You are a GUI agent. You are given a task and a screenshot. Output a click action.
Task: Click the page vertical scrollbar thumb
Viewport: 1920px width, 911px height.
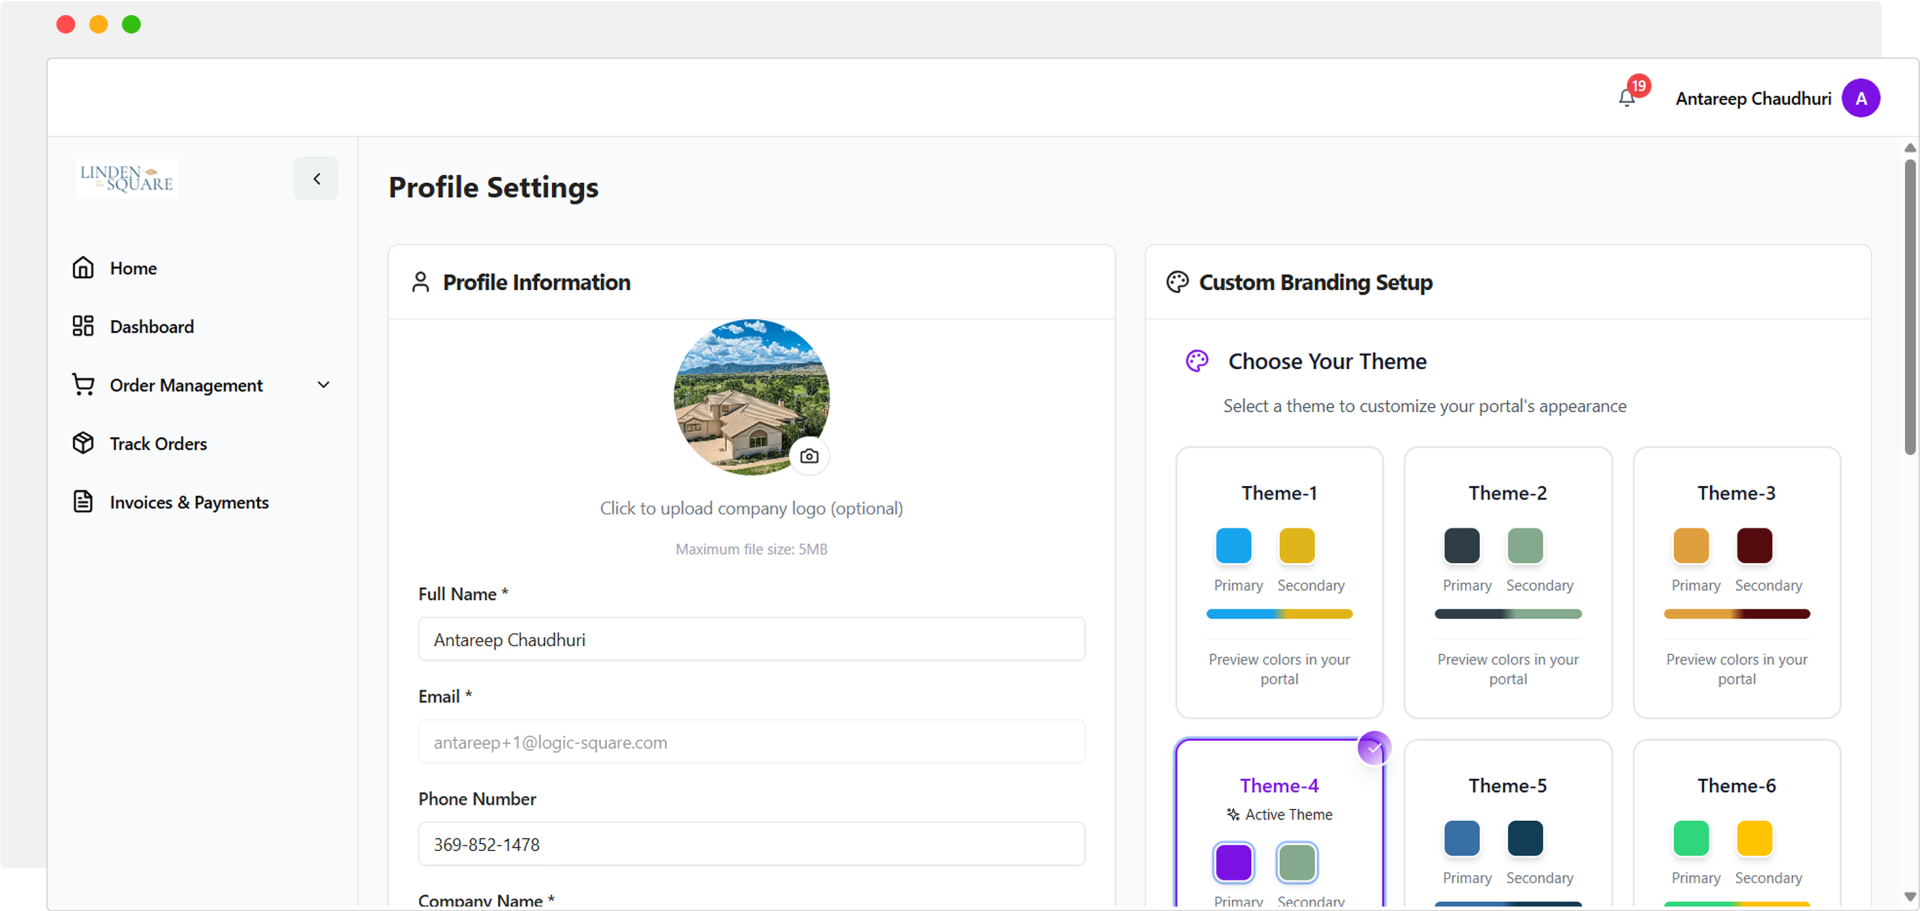click(x=1910, y=307)
